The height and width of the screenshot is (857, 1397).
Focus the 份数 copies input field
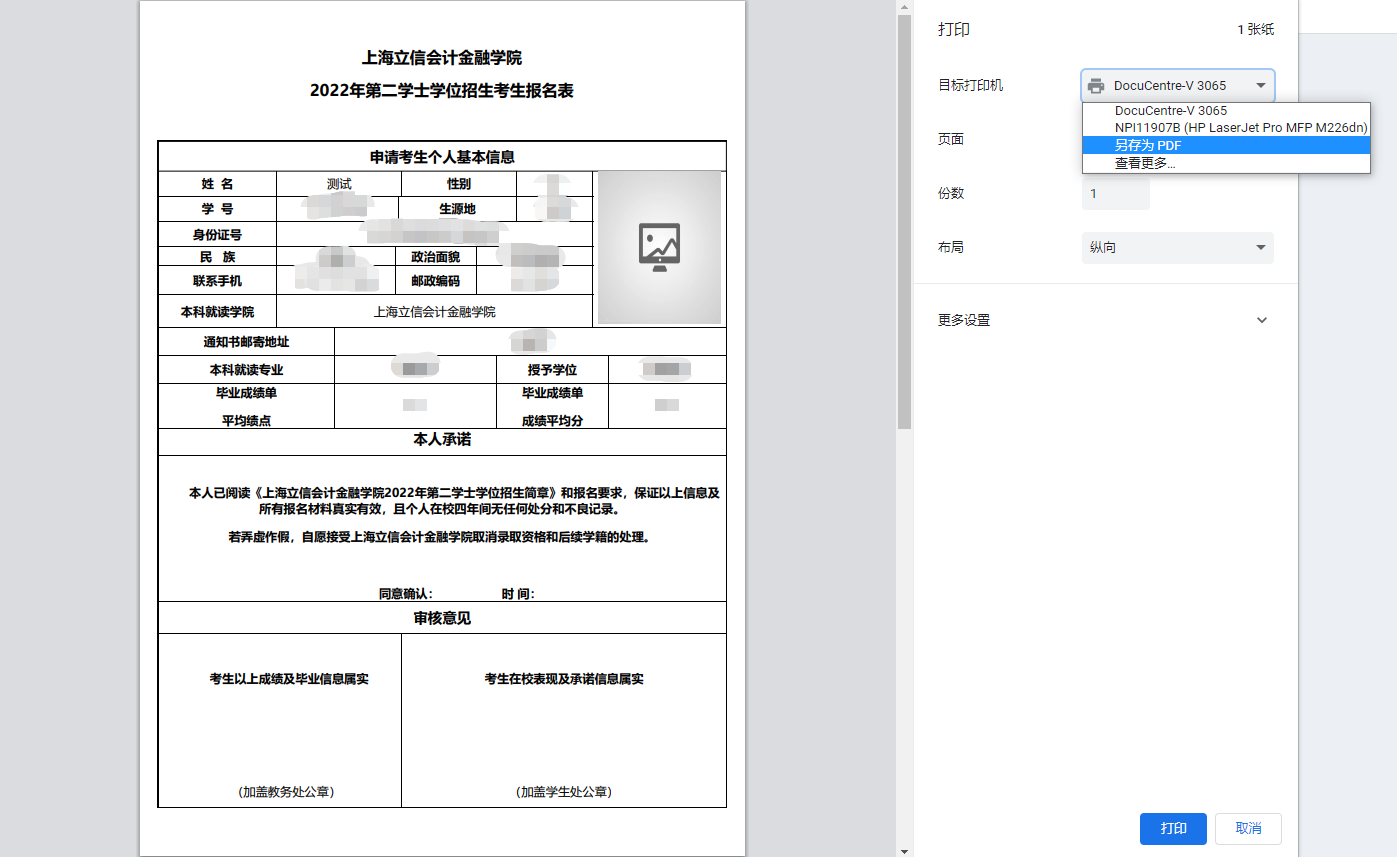[x=1115, y=194]
